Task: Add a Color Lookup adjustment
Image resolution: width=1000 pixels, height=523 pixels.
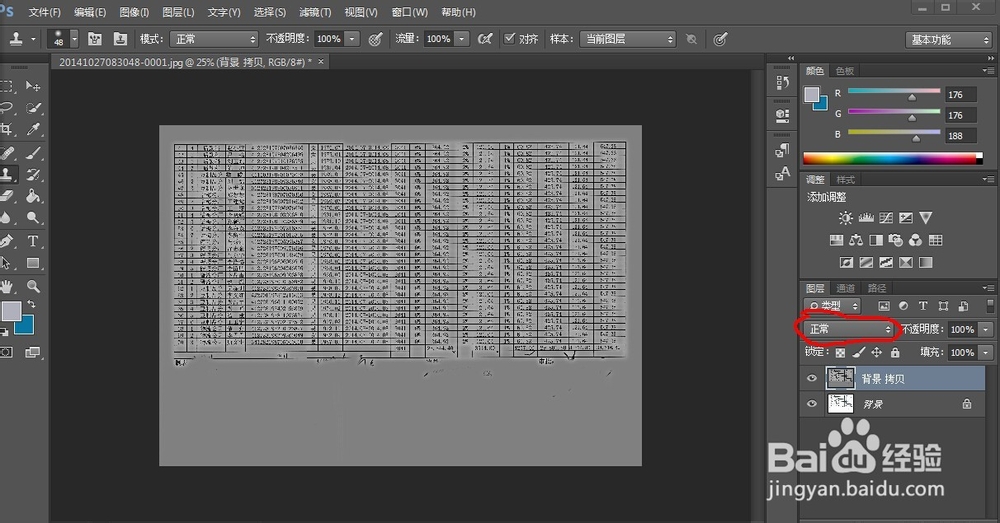Action: (x=936, y=240)
